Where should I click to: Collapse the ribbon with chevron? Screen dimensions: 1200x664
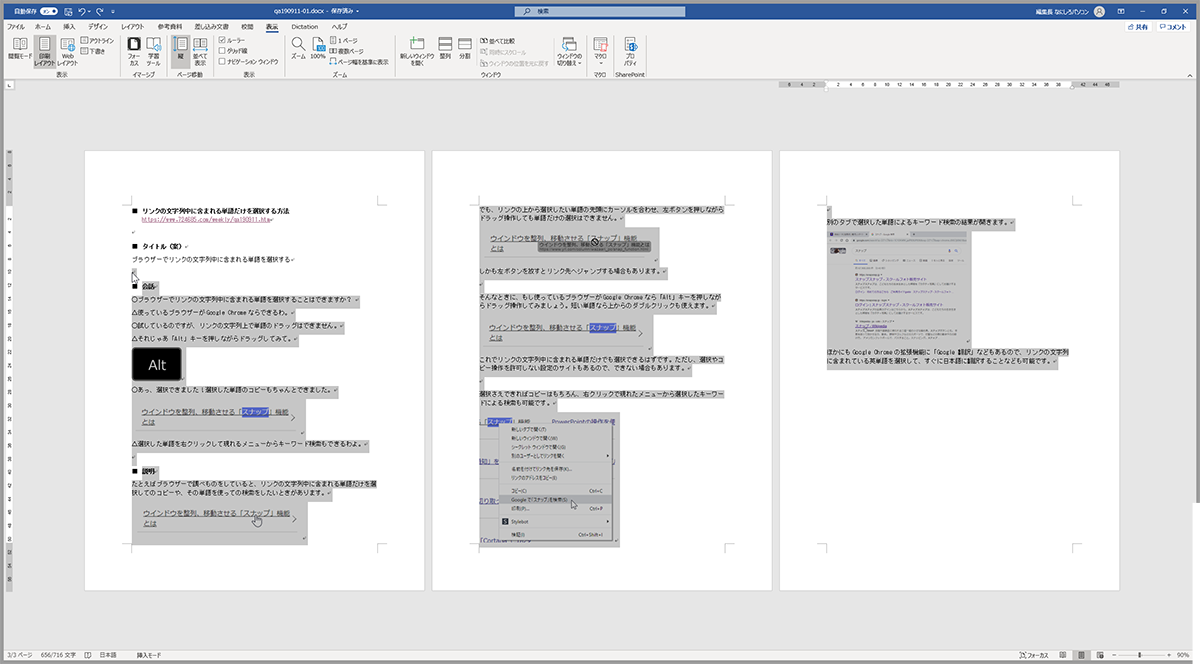pyautogui.click(x=1190, y=75)
